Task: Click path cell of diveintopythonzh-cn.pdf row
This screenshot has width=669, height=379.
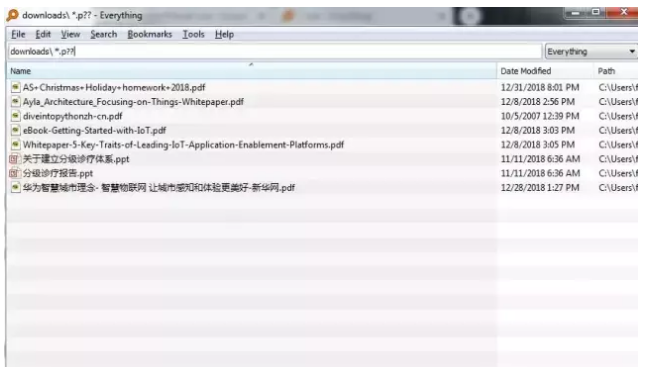Action: (x=618, y=116)
